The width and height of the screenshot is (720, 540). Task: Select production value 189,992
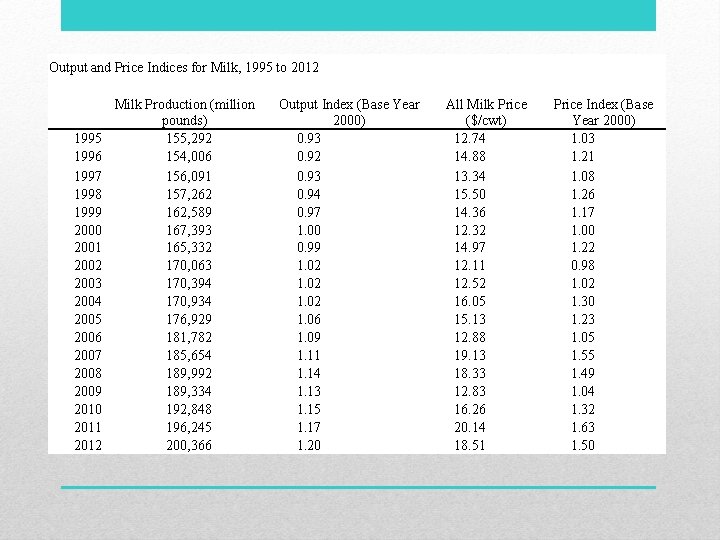point(189,372)
